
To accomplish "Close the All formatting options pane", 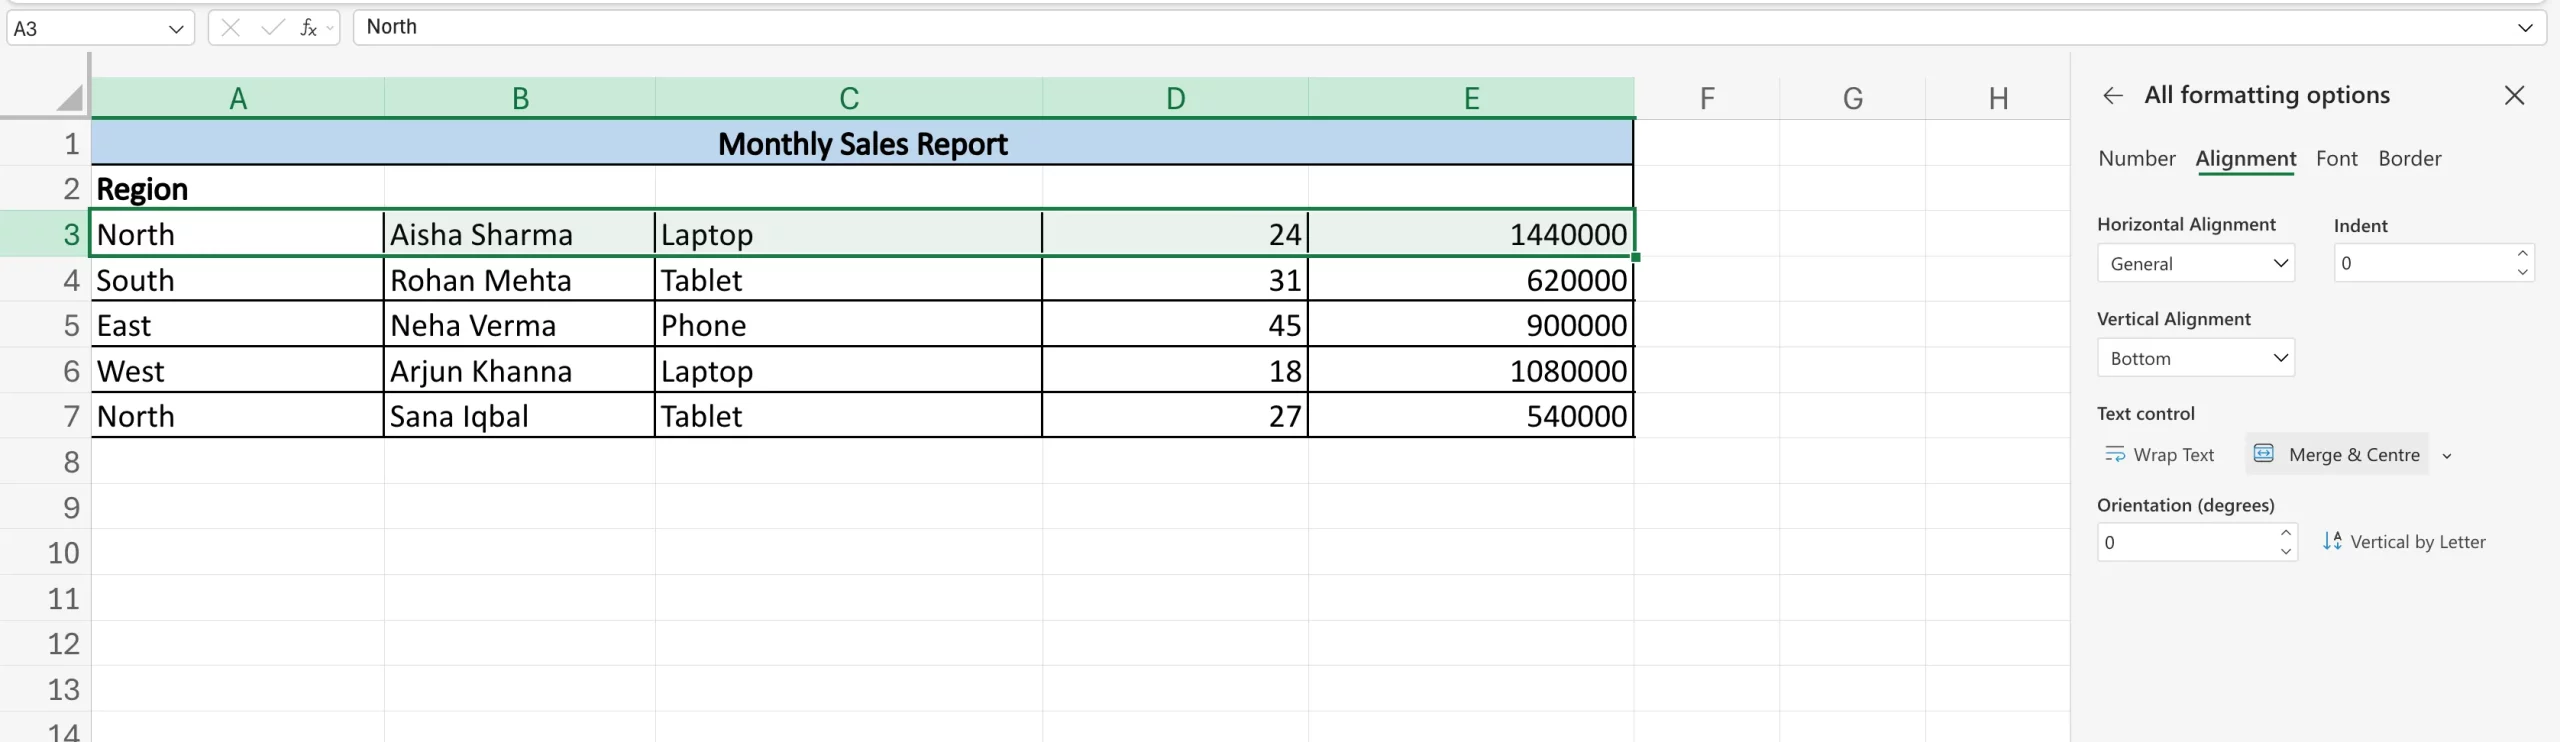I will click(x=2514, y=95).
